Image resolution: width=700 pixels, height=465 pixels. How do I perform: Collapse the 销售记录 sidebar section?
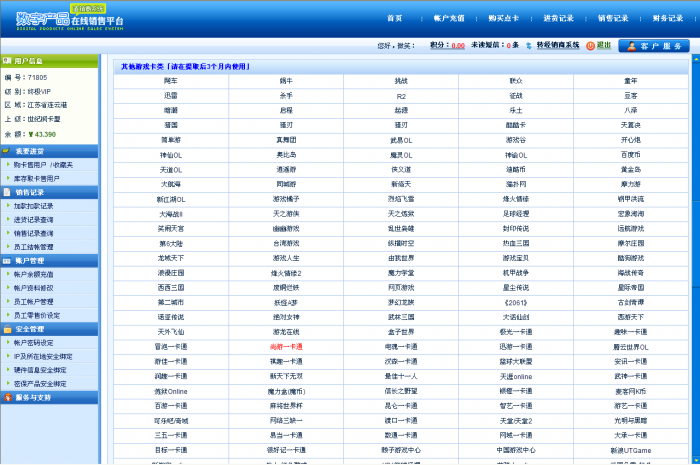(x=49, y=192)
